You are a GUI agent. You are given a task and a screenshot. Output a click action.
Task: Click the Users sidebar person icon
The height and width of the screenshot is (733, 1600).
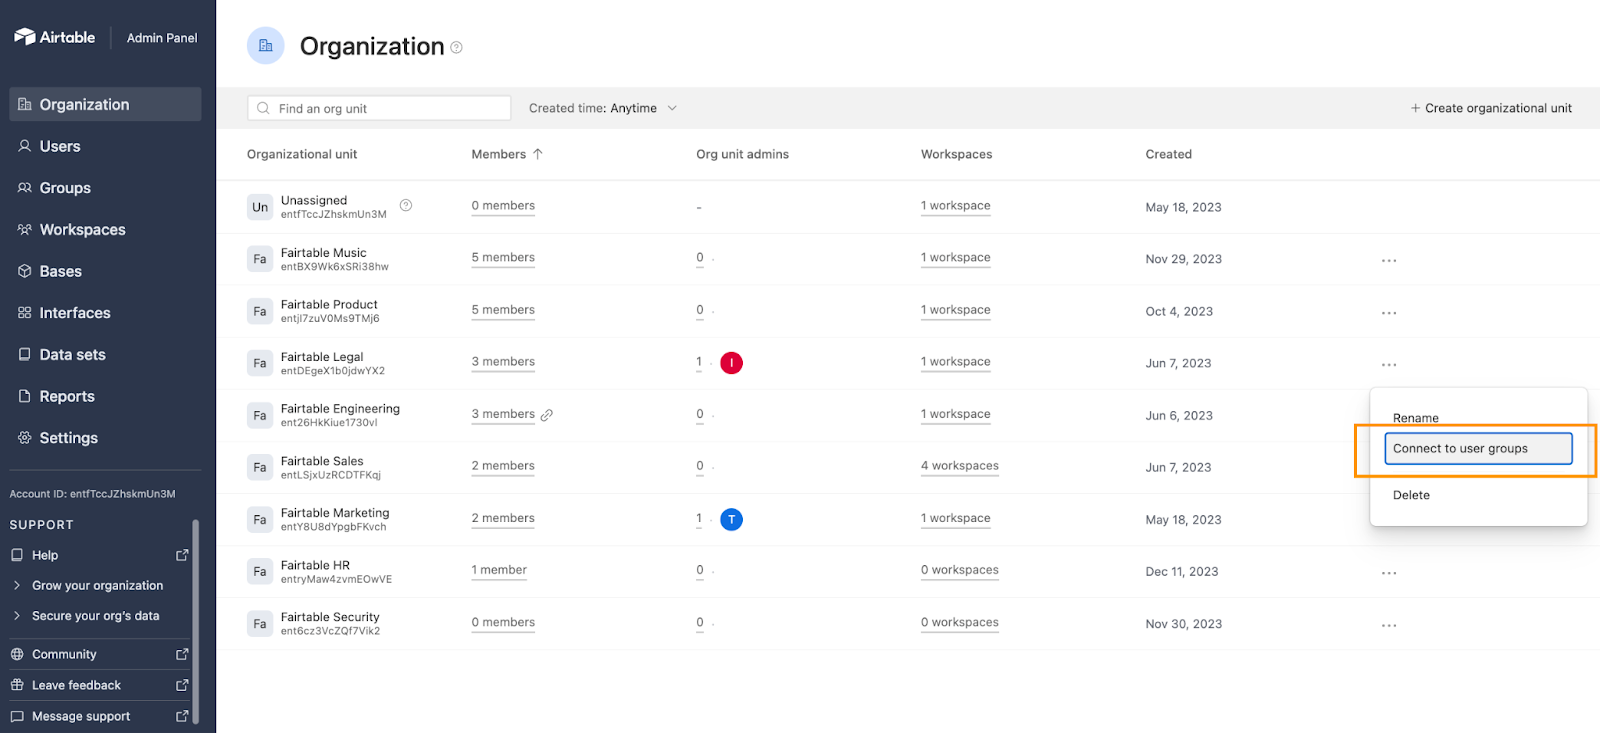click(x=25, y=146)
